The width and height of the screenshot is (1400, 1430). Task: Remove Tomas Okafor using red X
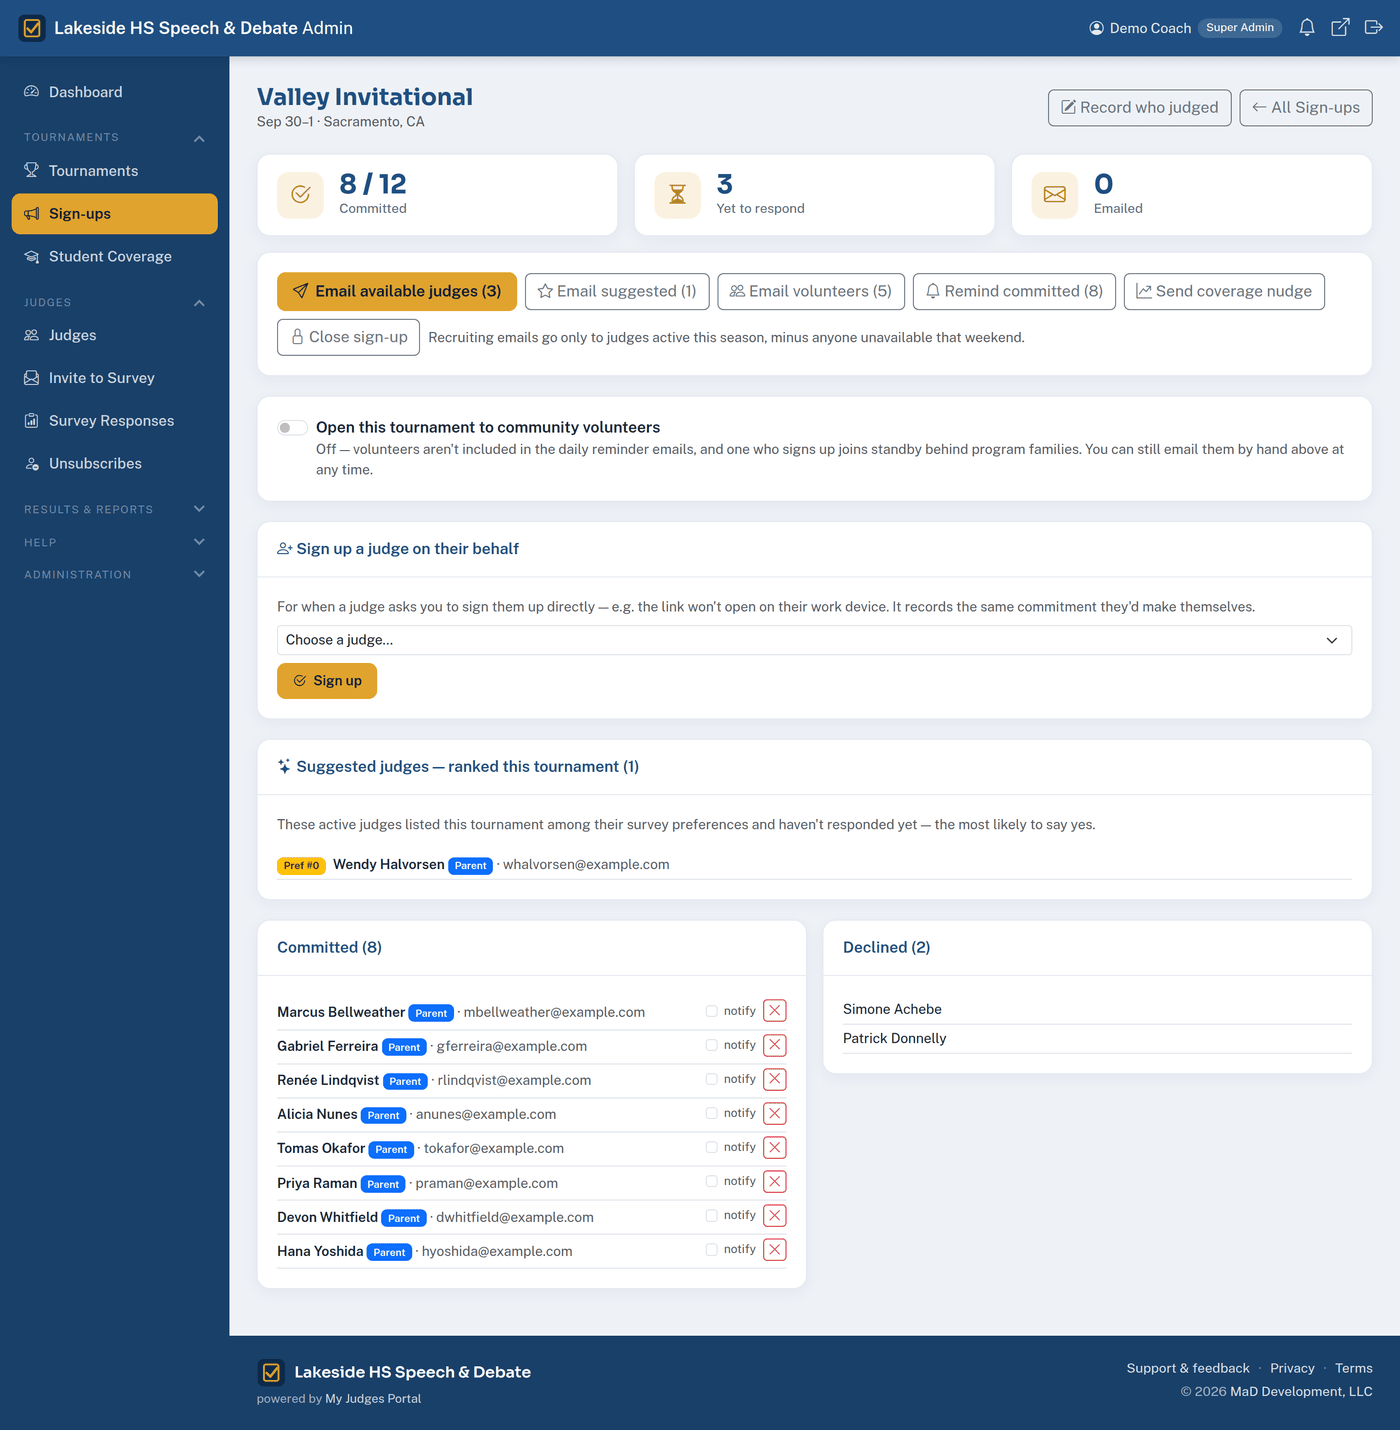click(x=775, y=1148)
